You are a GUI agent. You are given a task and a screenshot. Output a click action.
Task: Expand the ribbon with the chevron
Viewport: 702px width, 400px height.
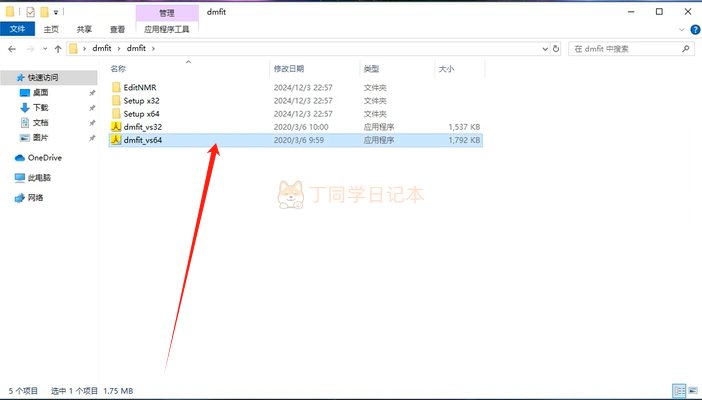pyautogui.click(x=679, y=29)
